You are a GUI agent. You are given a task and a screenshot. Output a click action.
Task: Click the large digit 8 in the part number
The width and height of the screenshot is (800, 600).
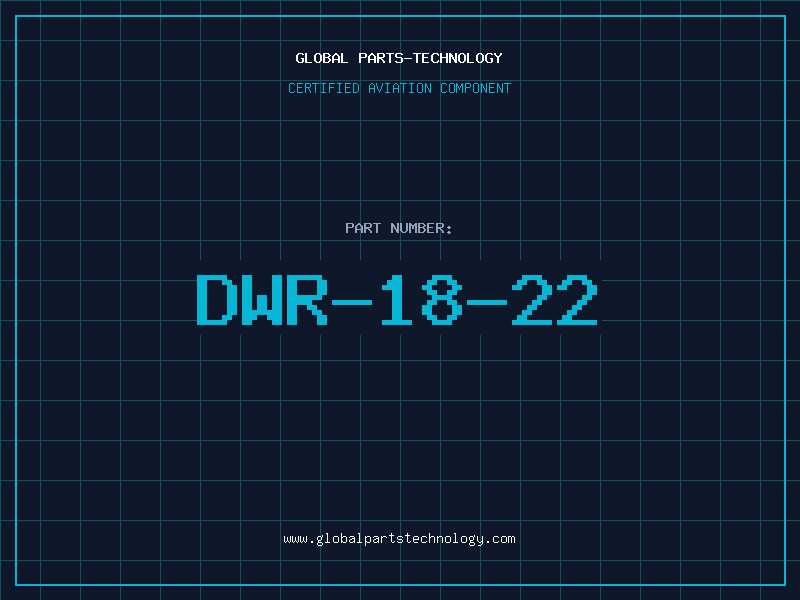point(441,300)
